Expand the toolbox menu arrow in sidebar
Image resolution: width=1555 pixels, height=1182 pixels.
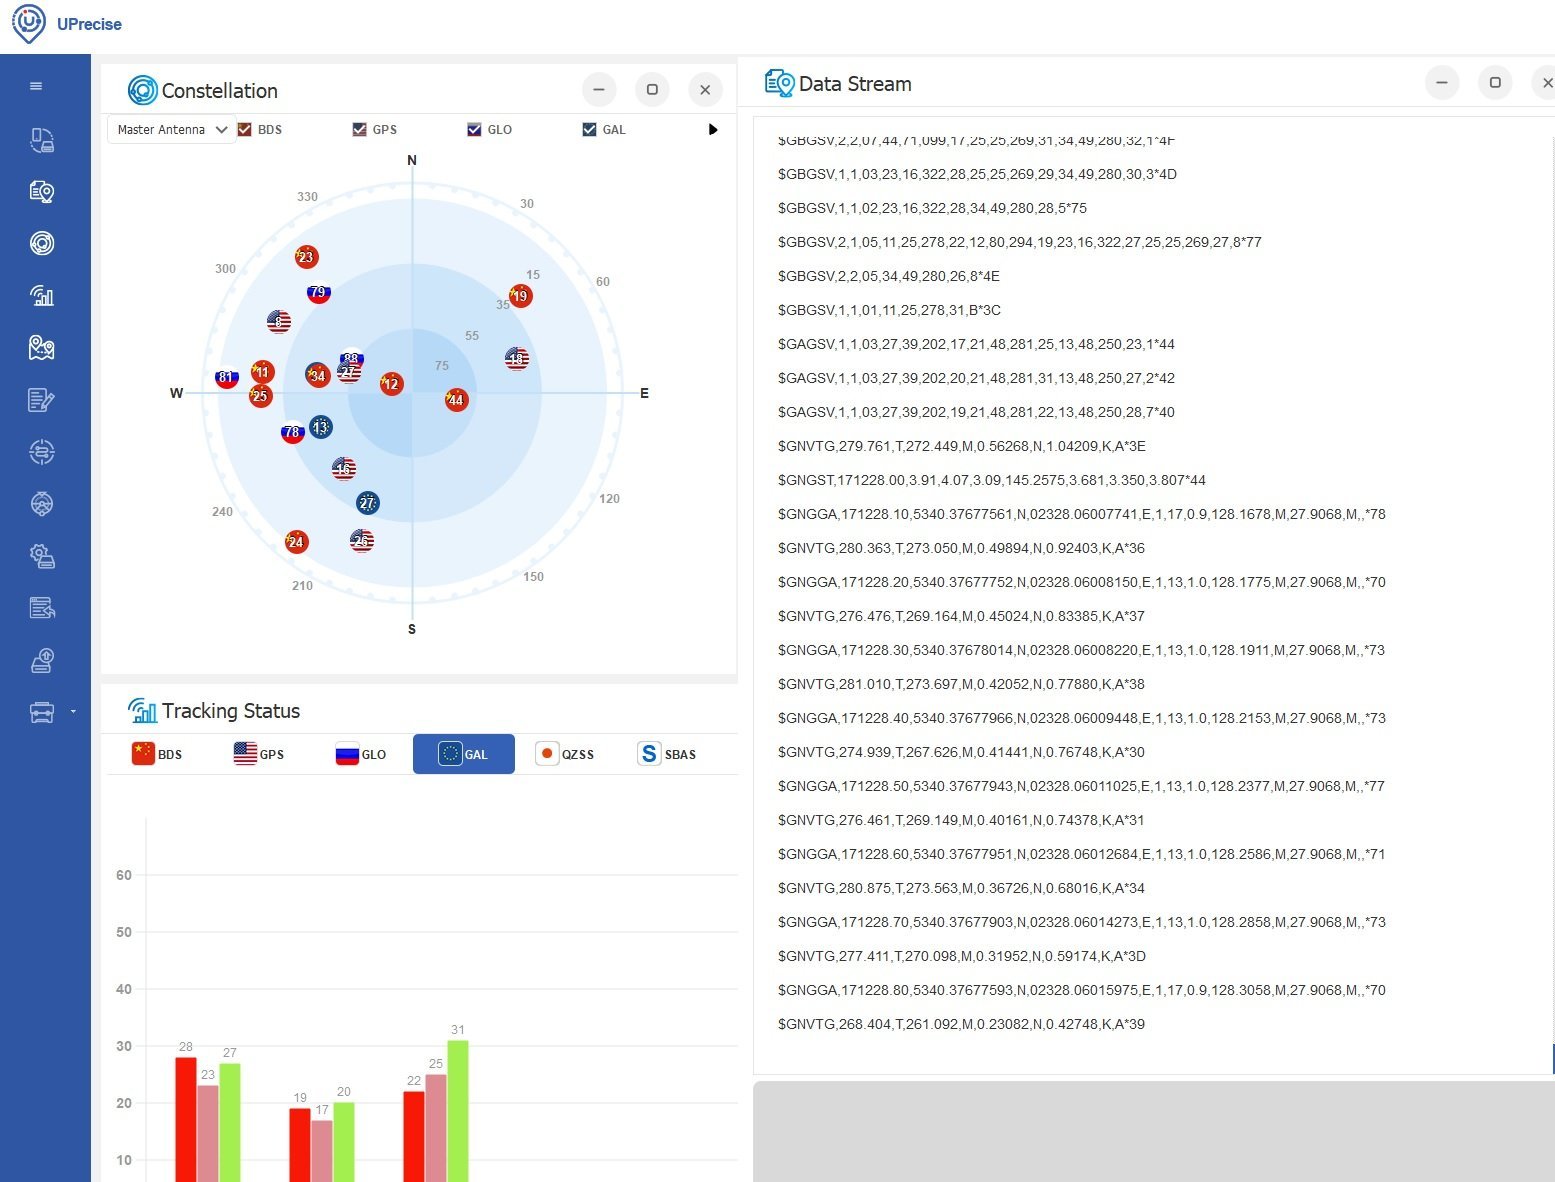point(73,712)
